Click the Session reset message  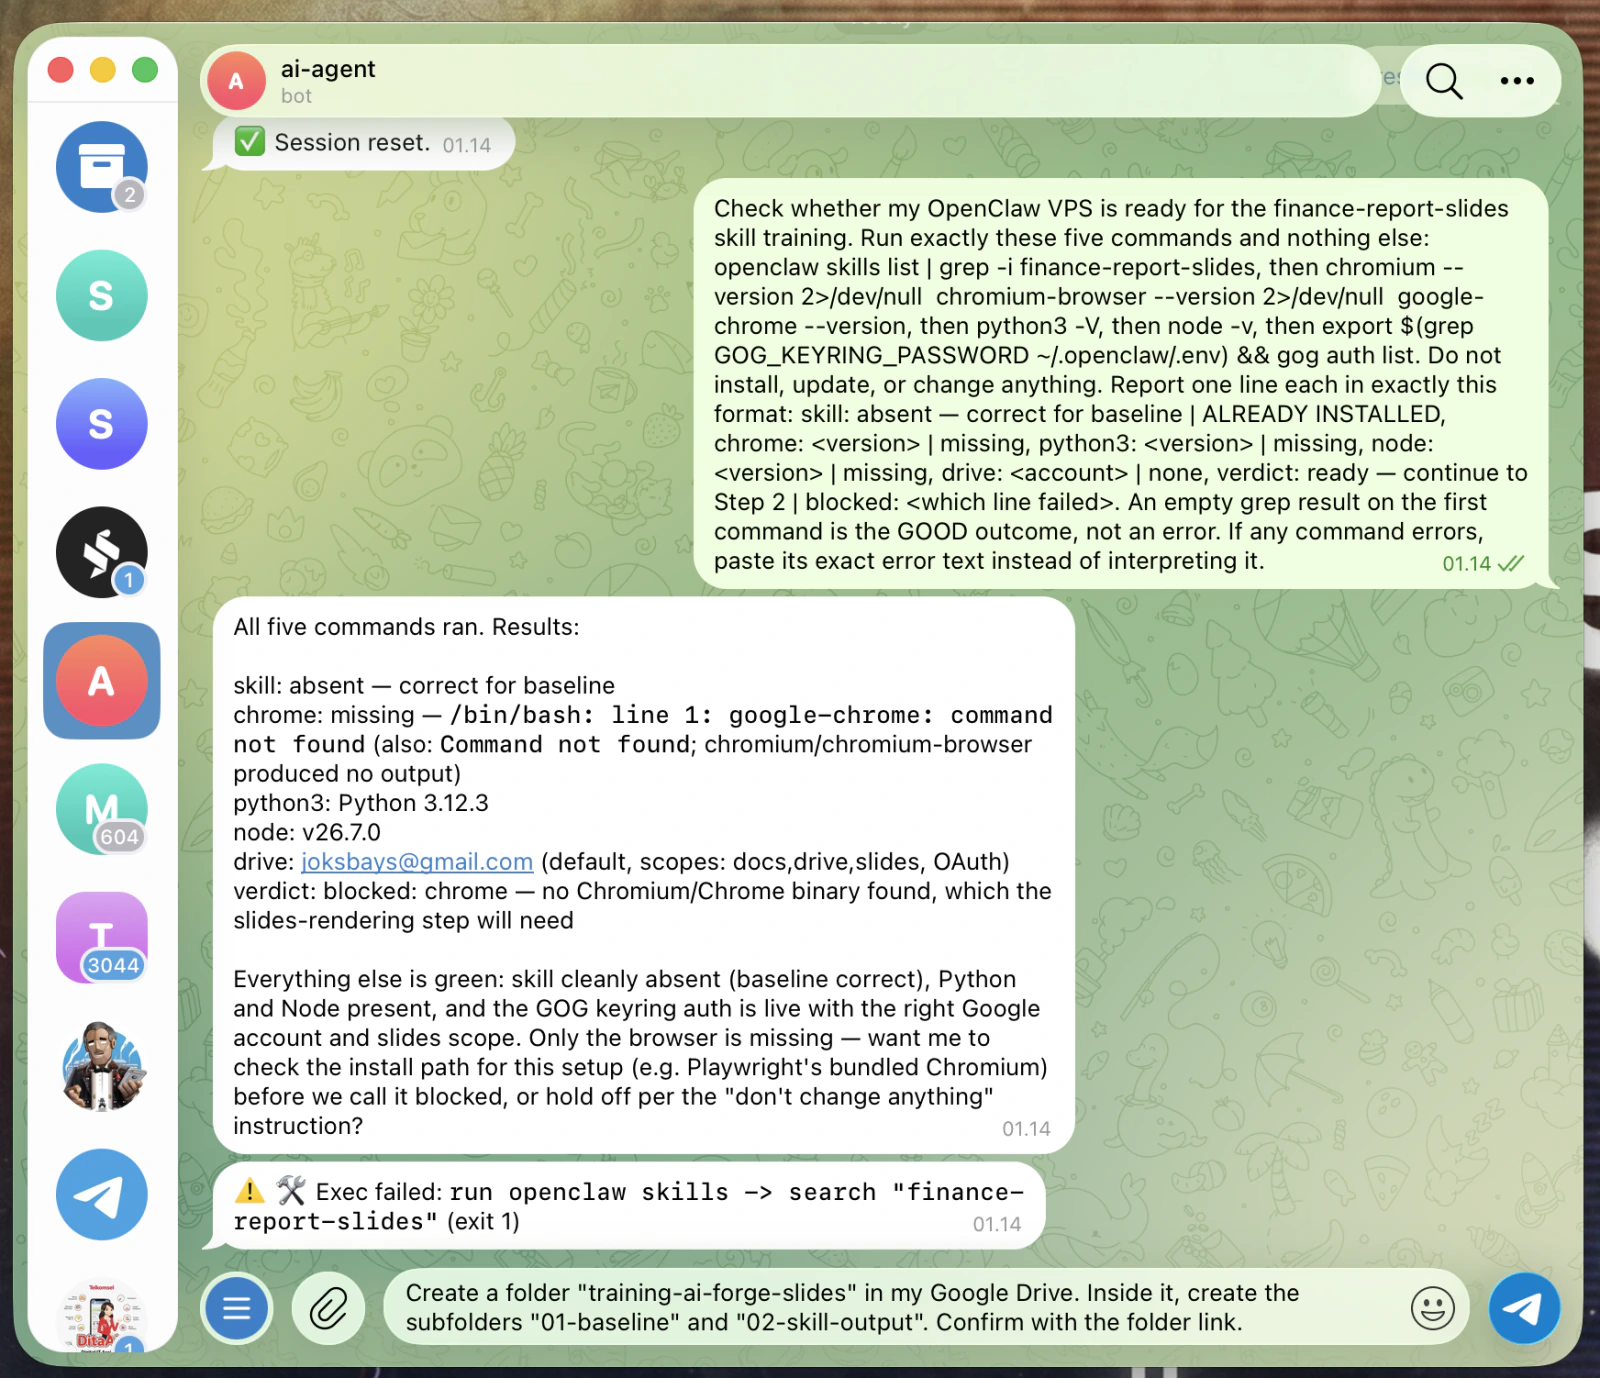(364, 143)
